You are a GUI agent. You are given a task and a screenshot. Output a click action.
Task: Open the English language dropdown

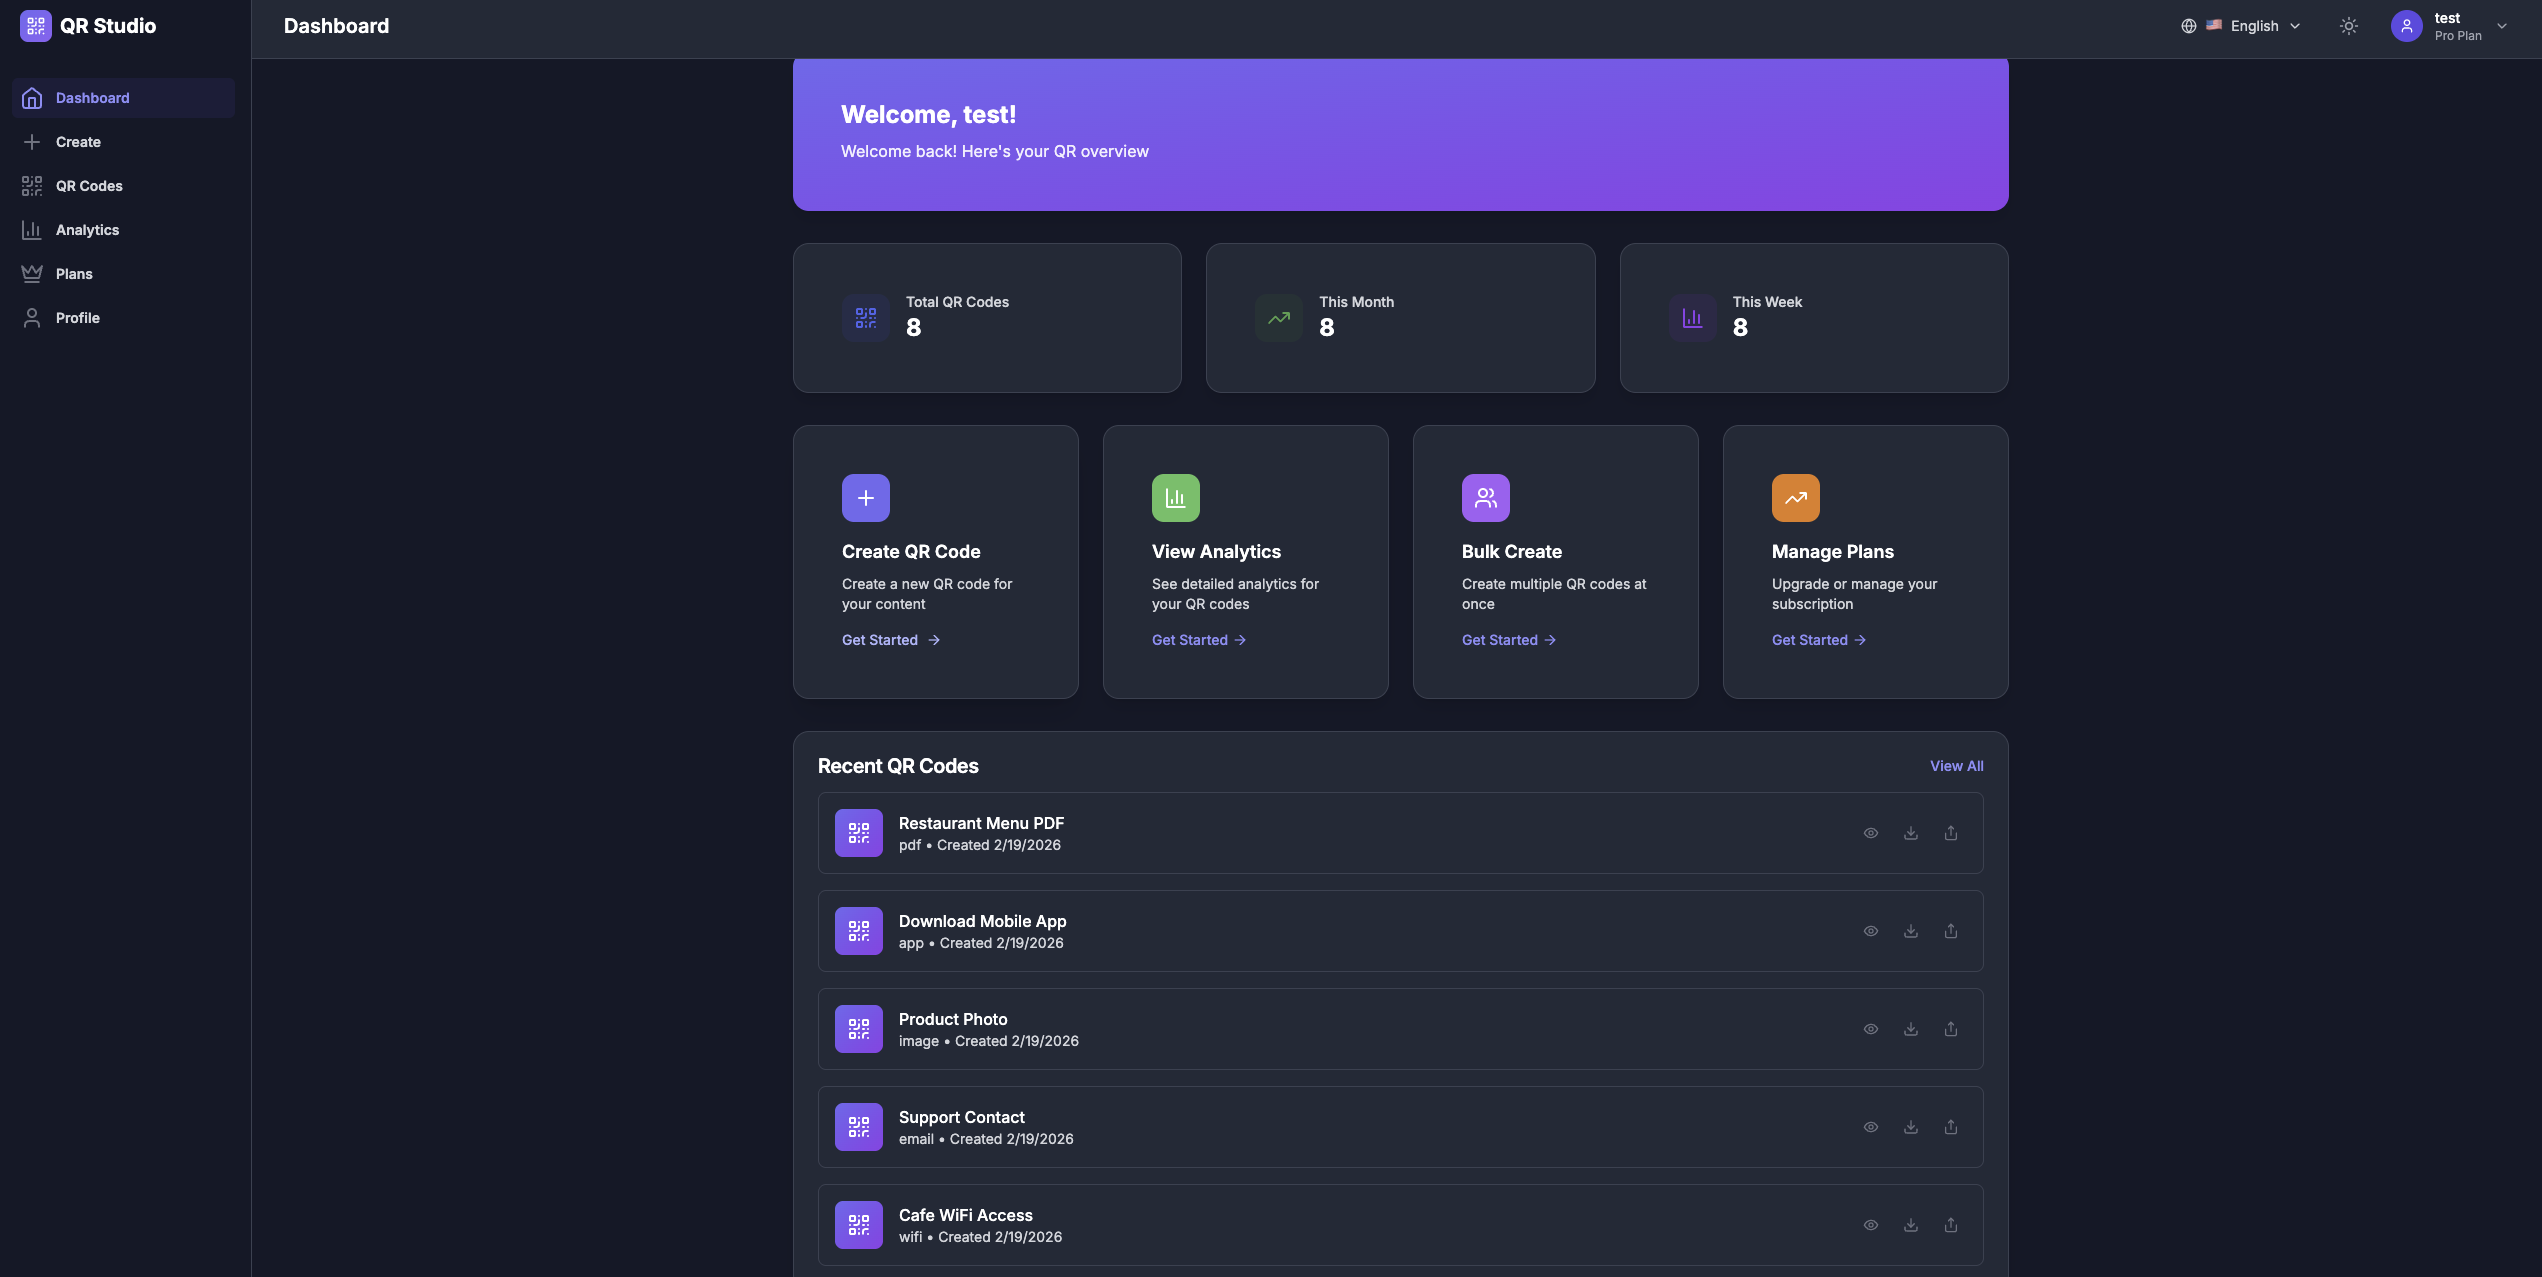[2241, 26]
